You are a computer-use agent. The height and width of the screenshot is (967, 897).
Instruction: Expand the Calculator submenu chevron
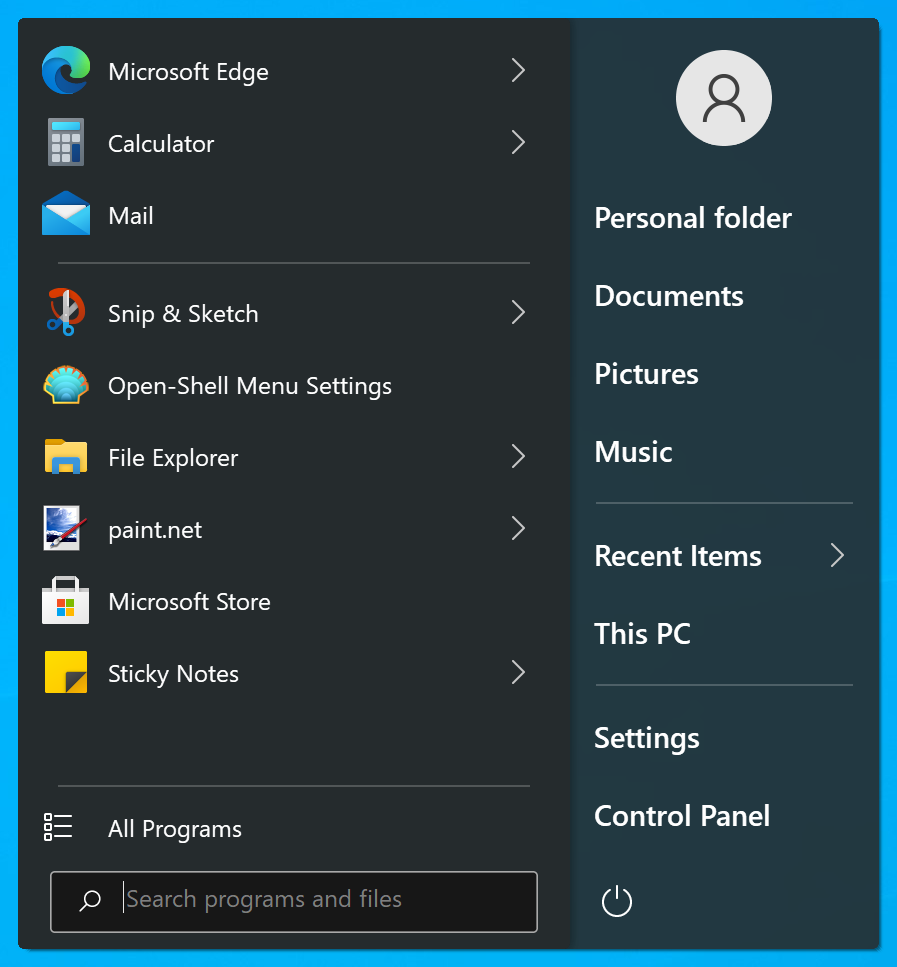(x=518, y=142)
